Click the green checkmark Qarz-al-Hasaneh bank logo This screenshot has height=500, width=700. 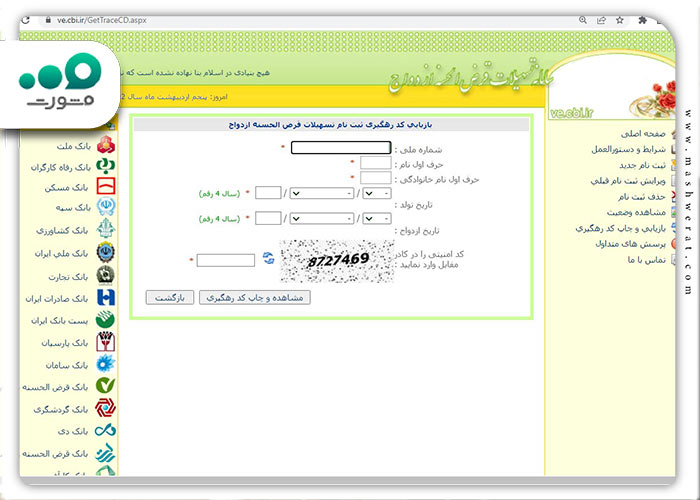[106, 386]
